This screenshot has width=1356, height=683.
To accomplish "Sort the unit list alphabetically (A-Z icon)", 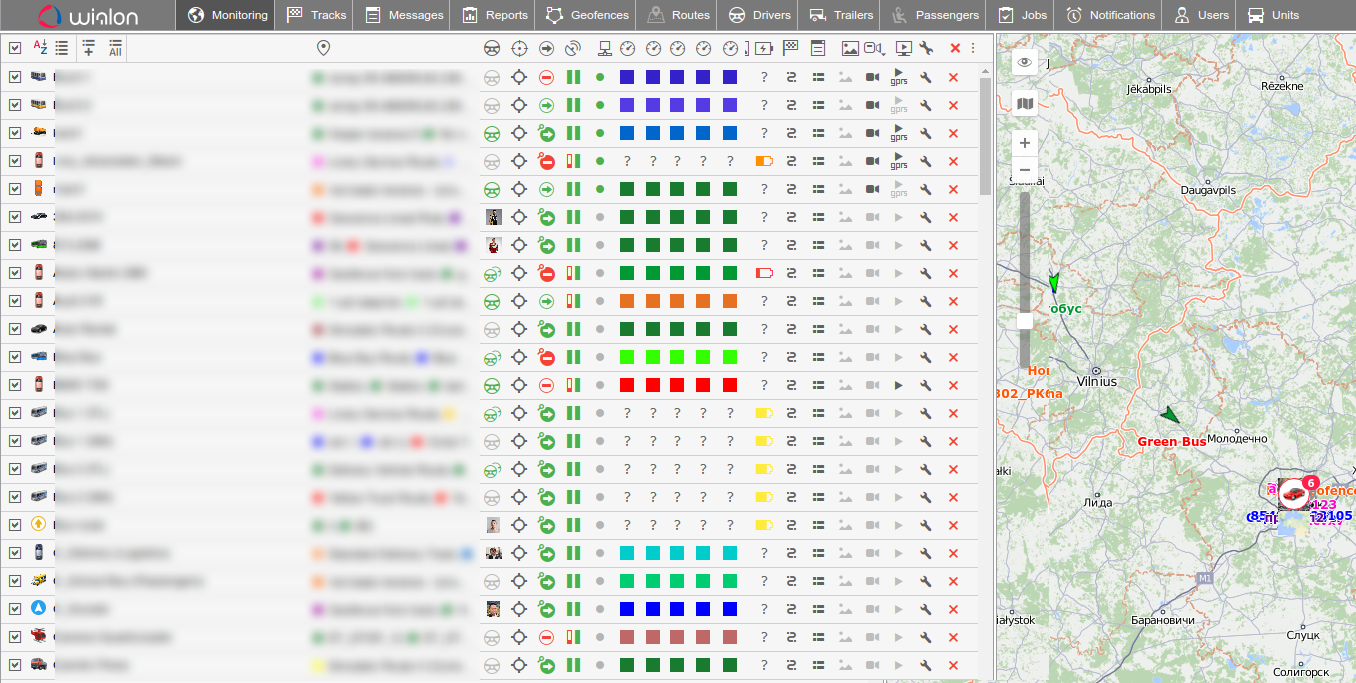I will [40, 47].
